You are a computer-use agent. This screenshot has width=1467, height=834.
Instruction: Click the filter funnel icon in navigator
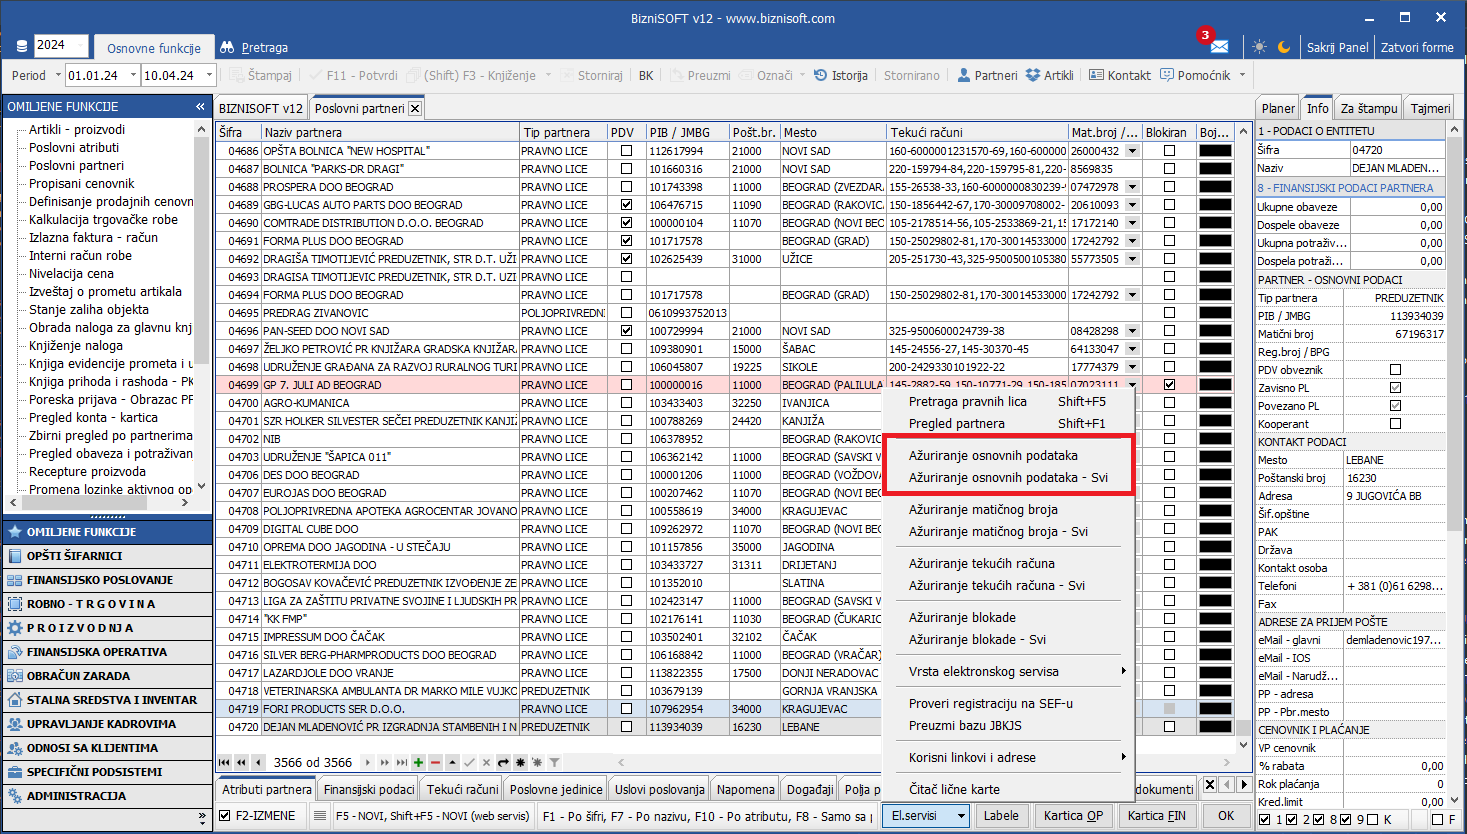coord(554,762)
